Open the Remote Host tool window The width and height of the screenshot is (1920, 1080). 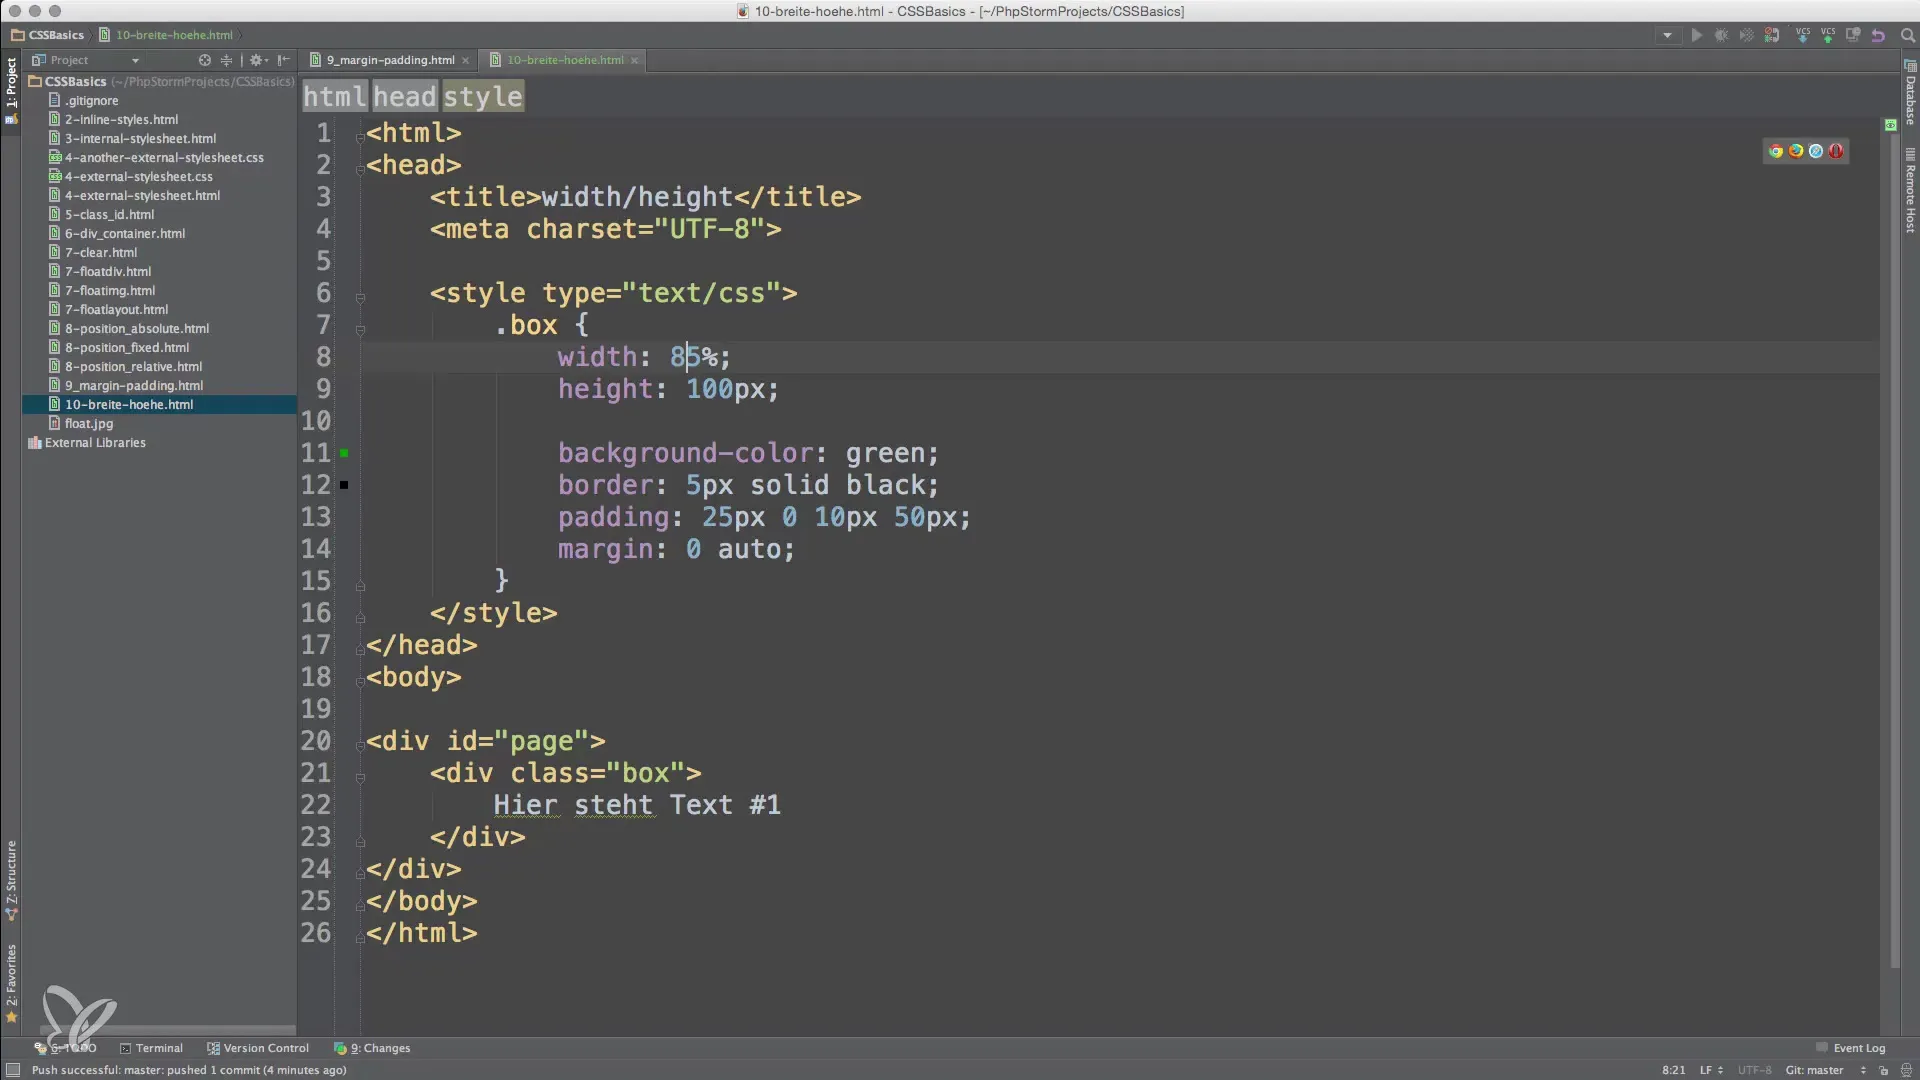(x=1910, y=191)
